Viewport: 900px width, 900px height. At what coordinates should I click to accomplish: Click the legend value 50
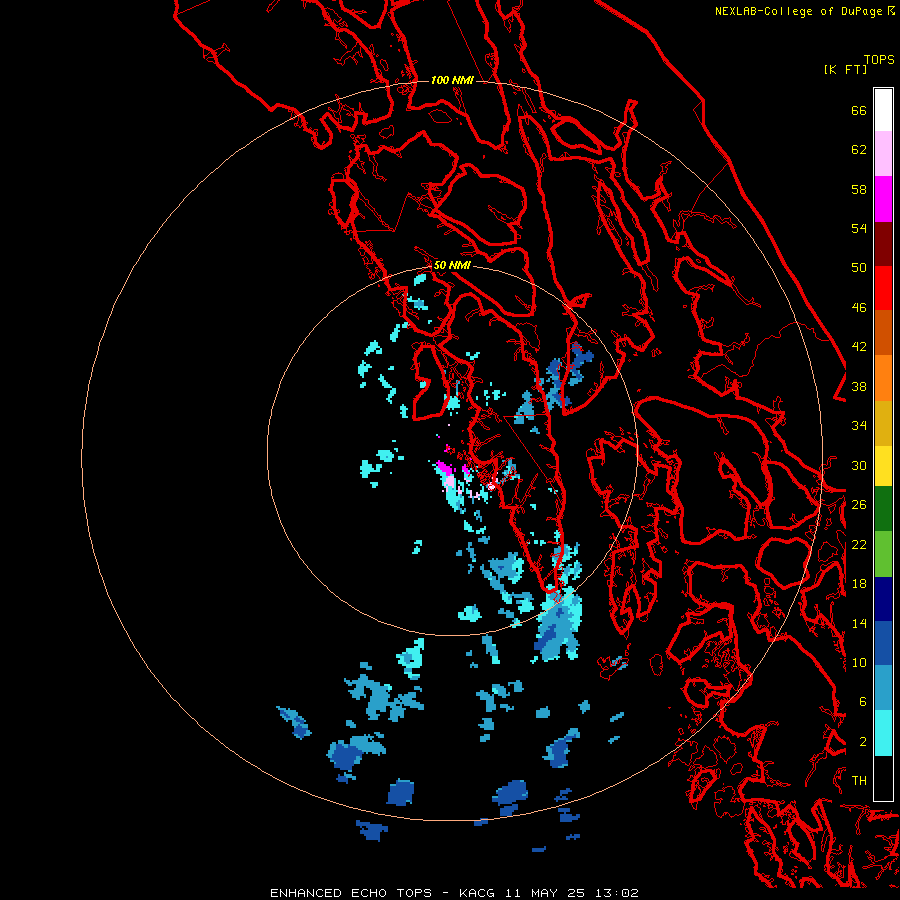pyautogui.click(x=859, y=267)
